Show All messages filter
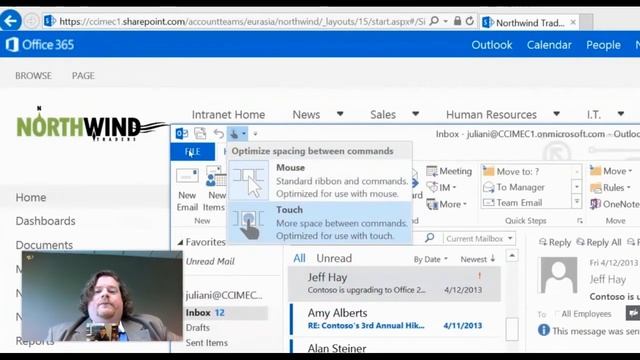The image size is (640, 360). click(299, 258)
